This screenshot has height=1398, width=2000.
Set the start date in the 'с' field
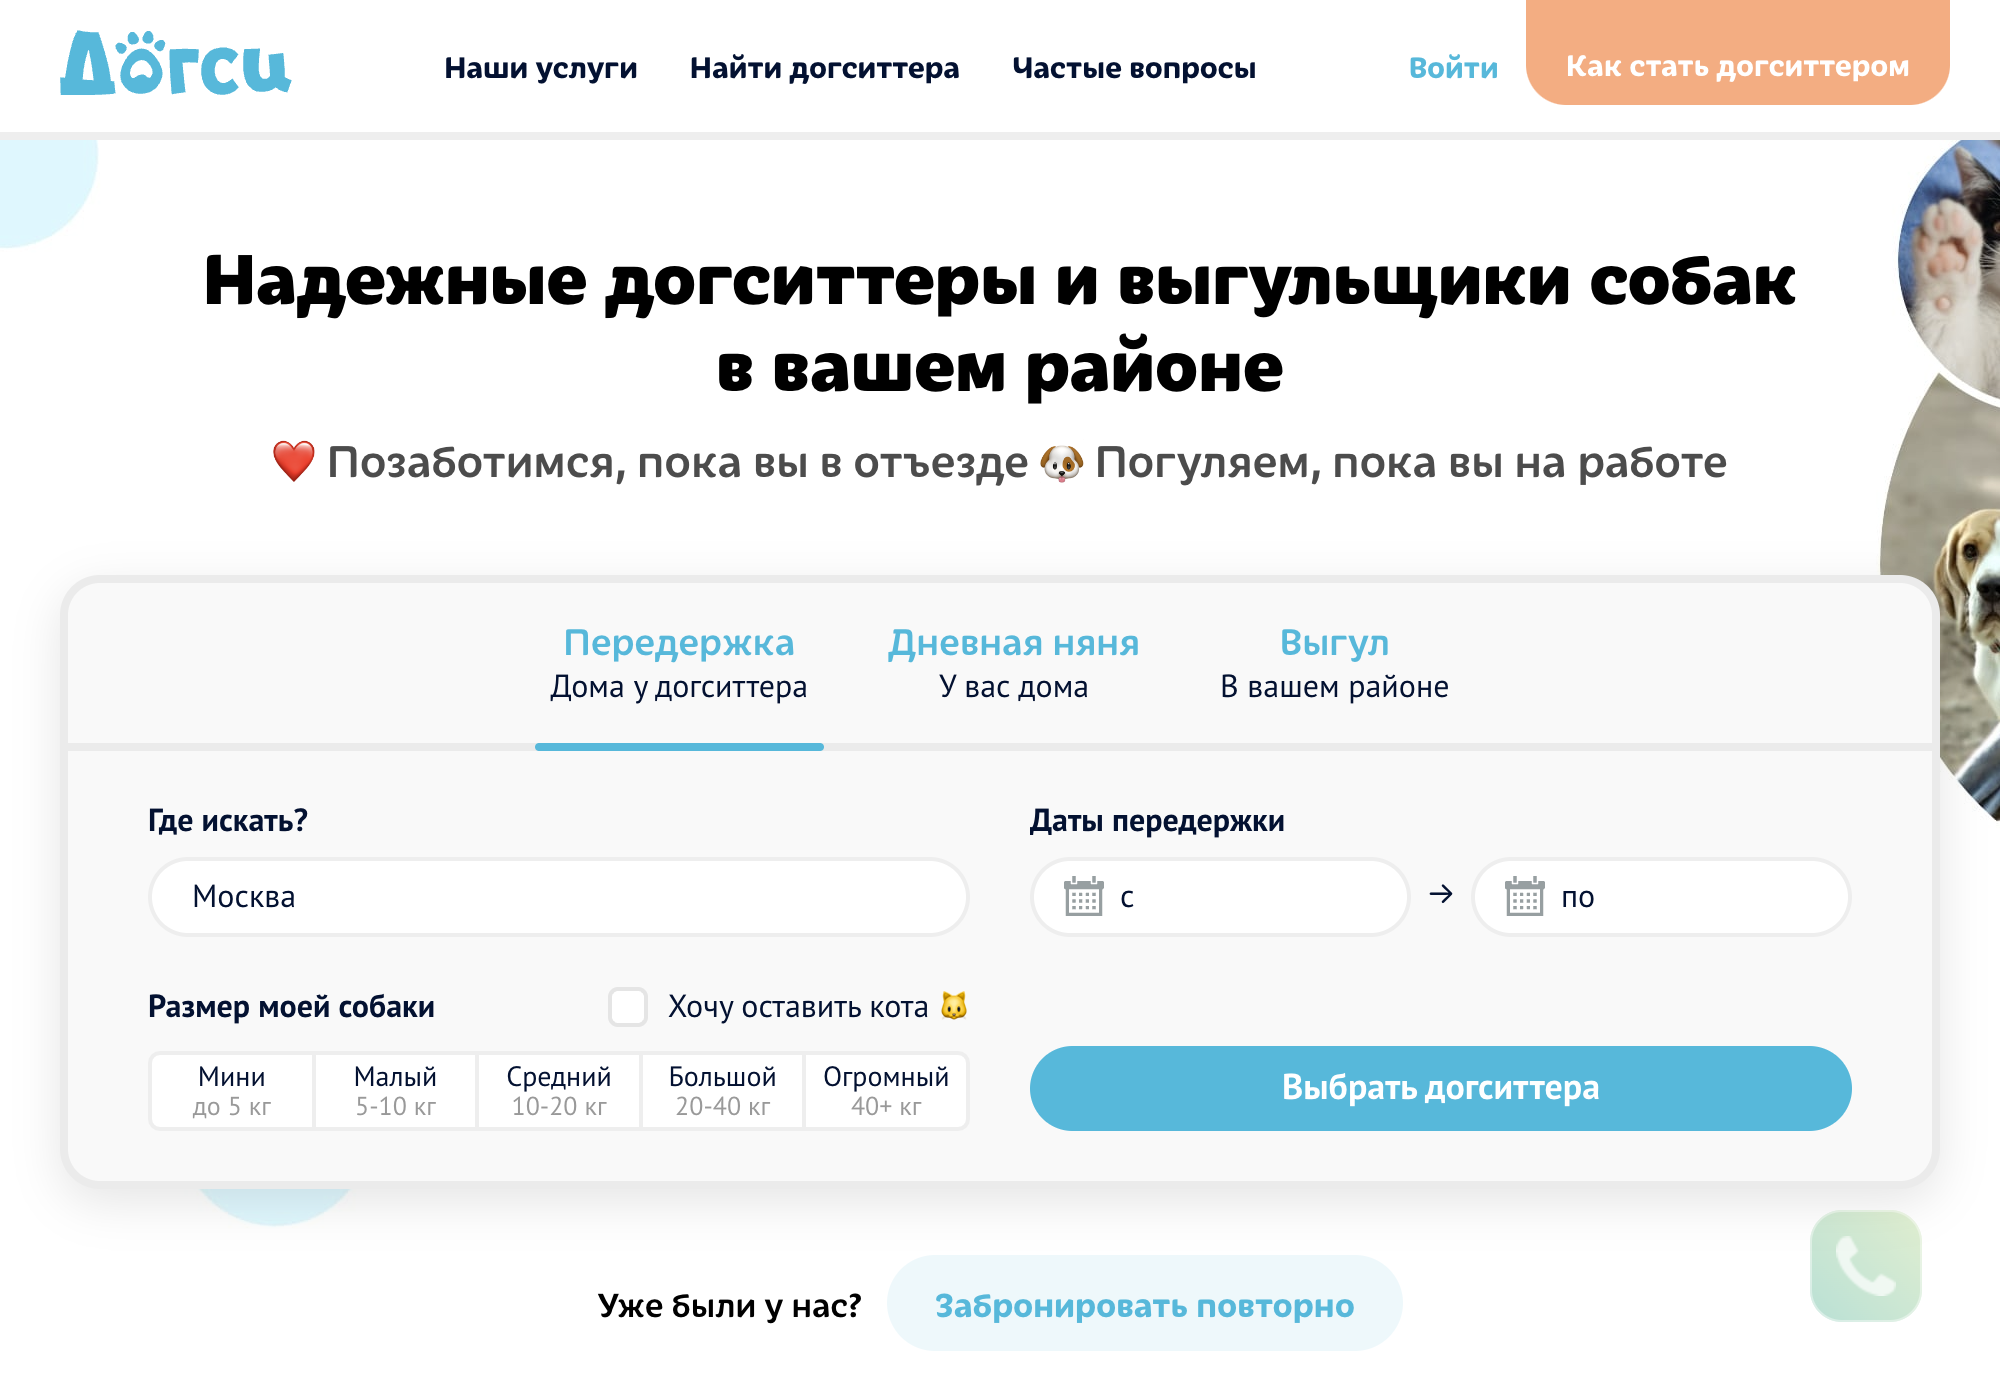(x=1220, y=897)
